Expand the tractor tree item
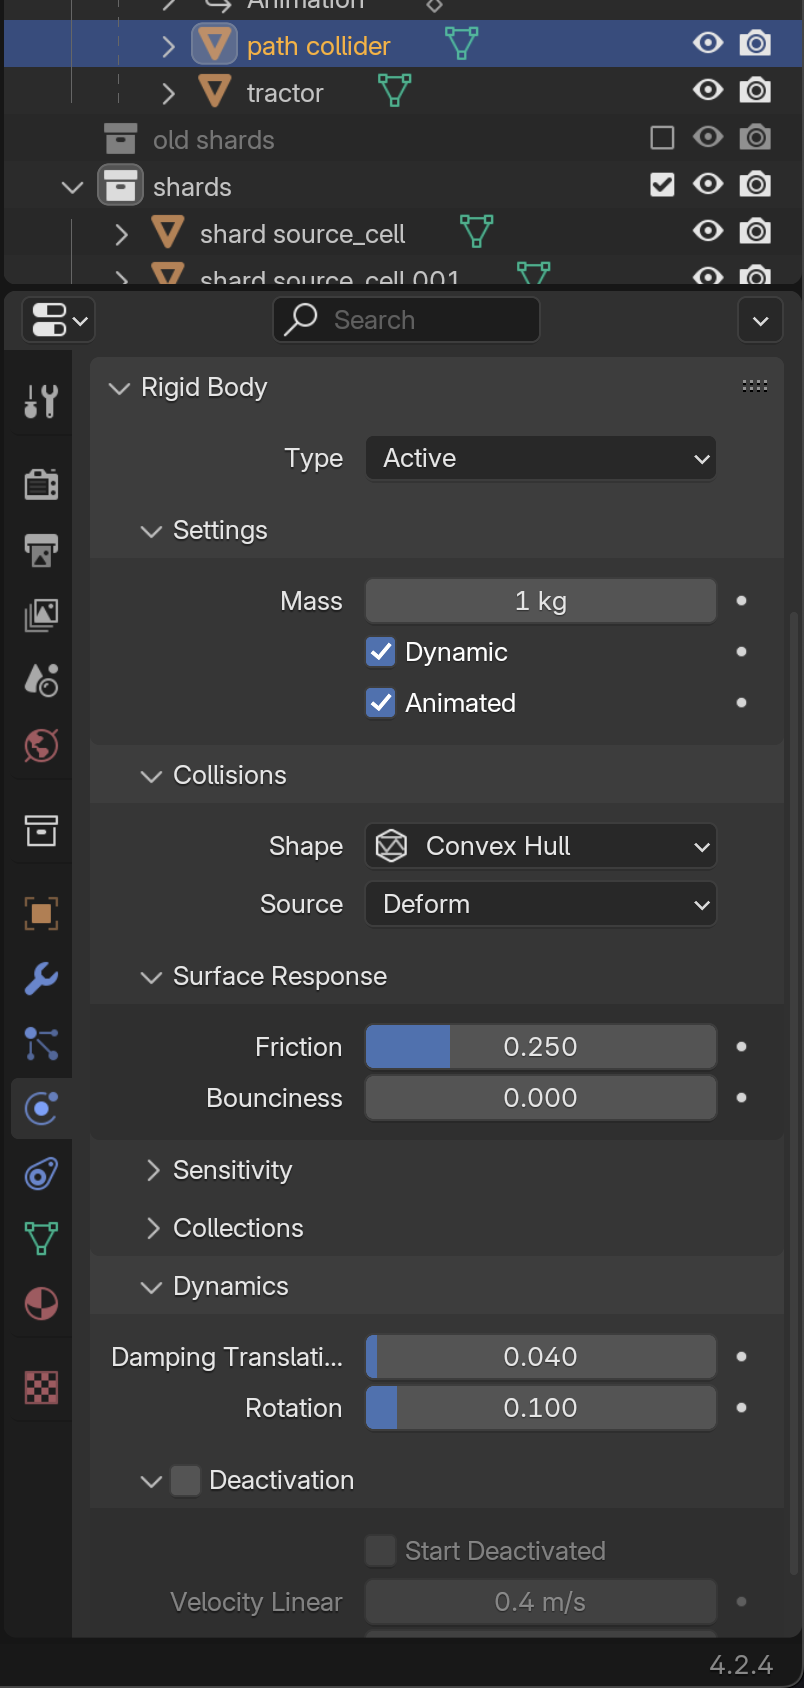 pyautogui.click(x=168, y=93)
